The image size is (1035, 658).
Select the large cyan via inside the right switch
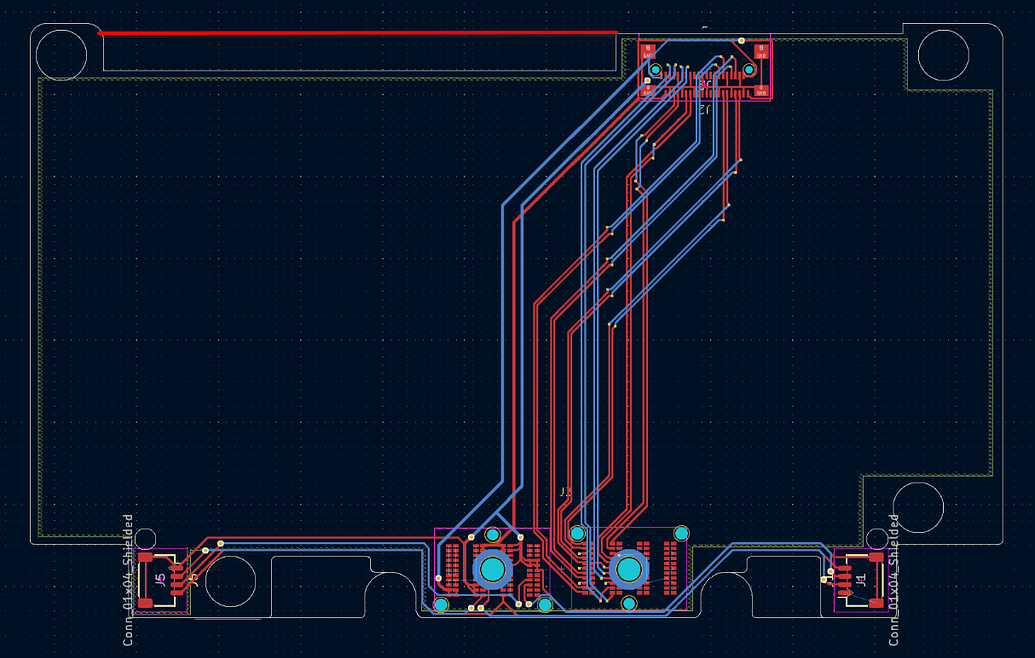pos(631,570)
